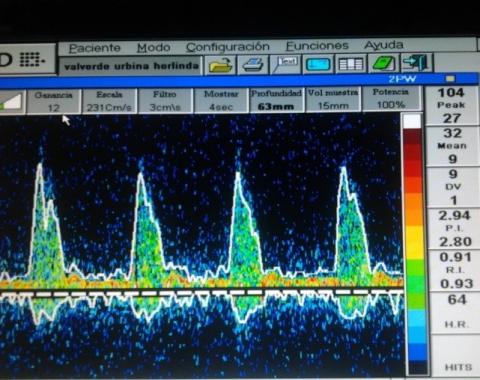Click the Potencia 100% power setting
480x380 pixels.
click(390, 98)
